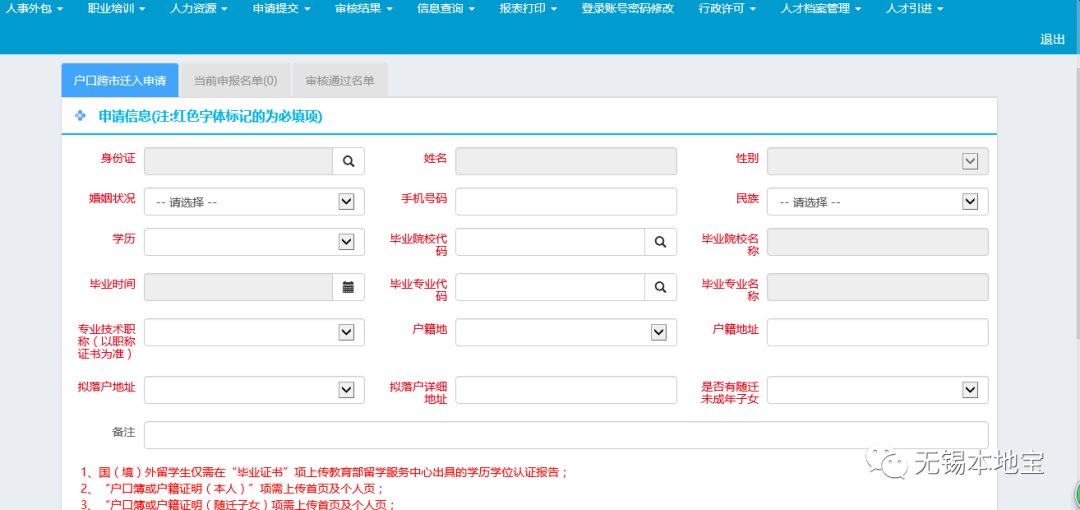Click search icon for 毕业院校代码
Viewport: 1080px width, 510px height.
660,242
